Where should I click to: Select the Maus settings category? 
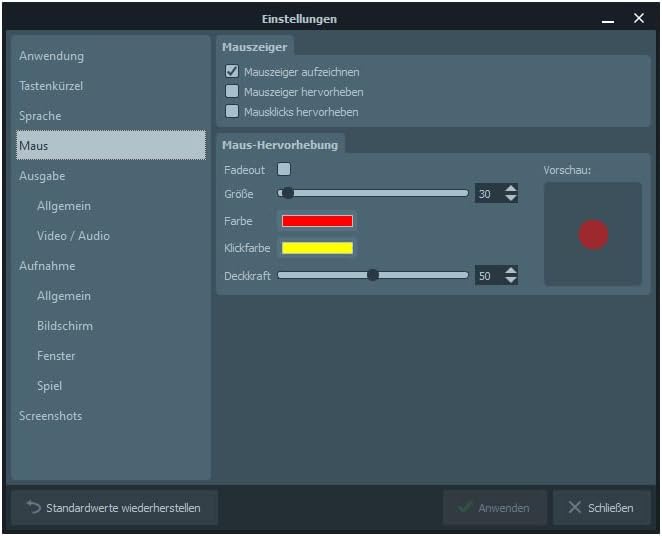click(111, 146)
